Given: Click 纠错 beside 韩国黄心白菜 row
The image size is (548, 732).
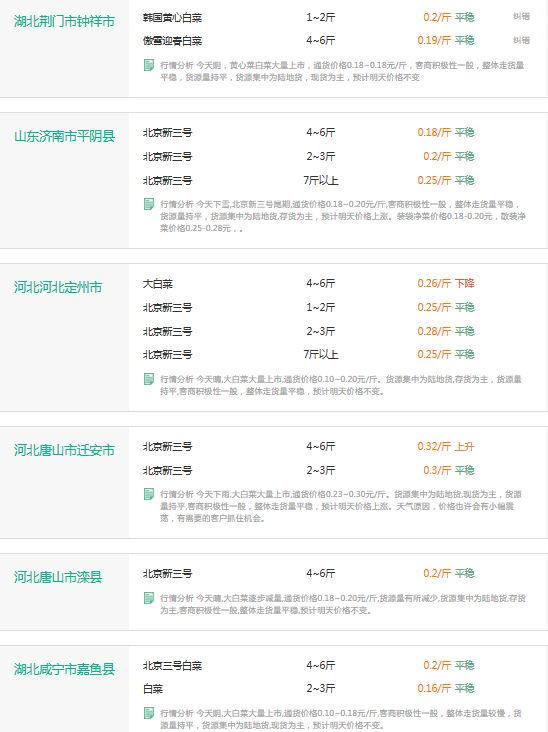Looking at the screenshot, I should pyautogui.click(x=521, y=17).
